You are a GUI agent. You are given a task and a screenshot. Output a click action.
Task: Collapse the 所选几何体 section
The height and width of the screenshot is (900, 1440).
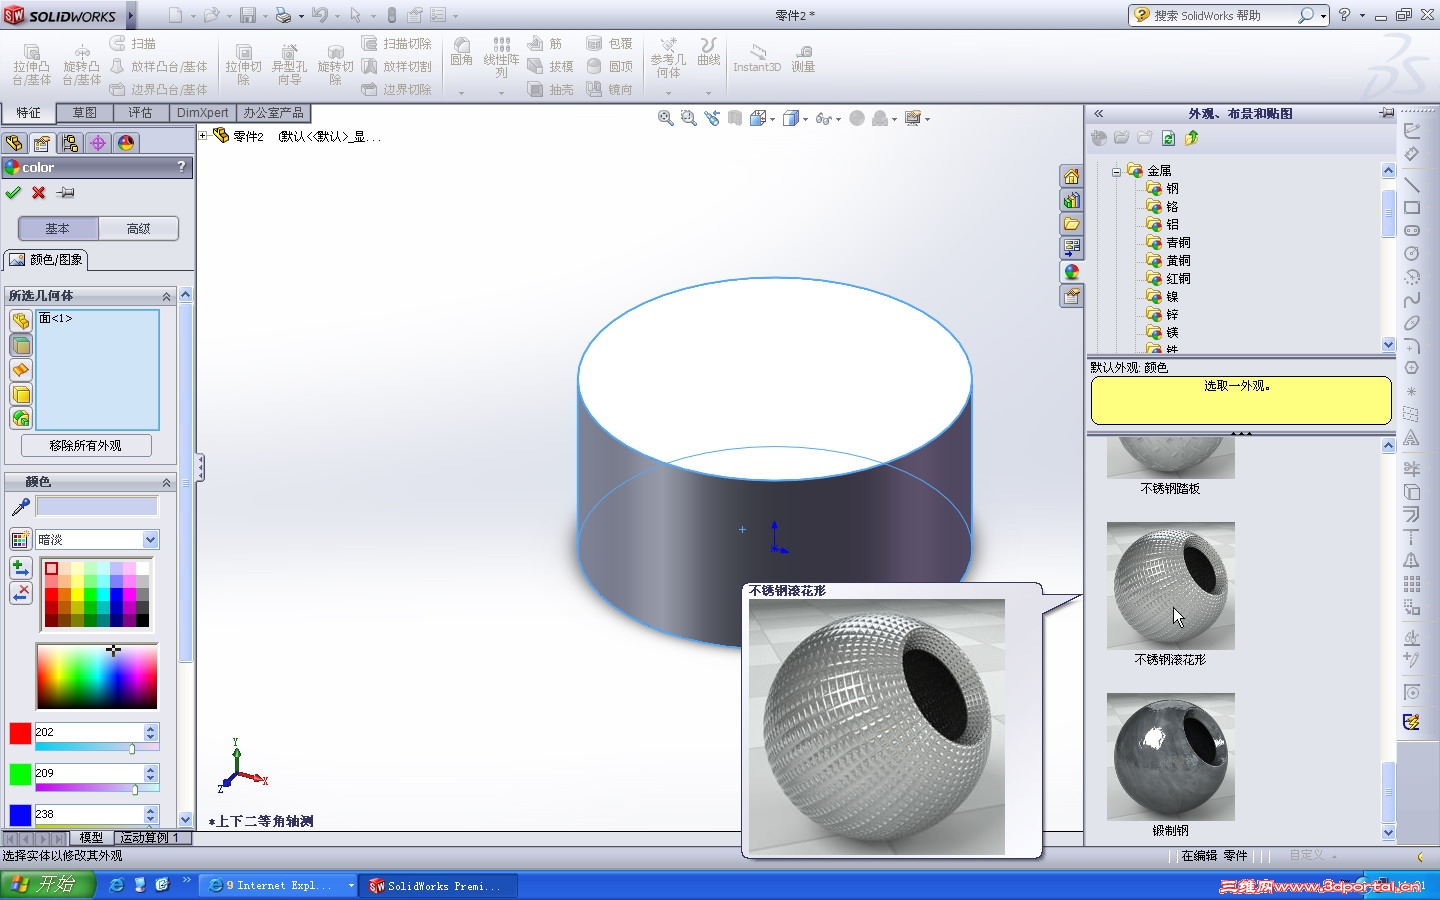pos(166,297)
